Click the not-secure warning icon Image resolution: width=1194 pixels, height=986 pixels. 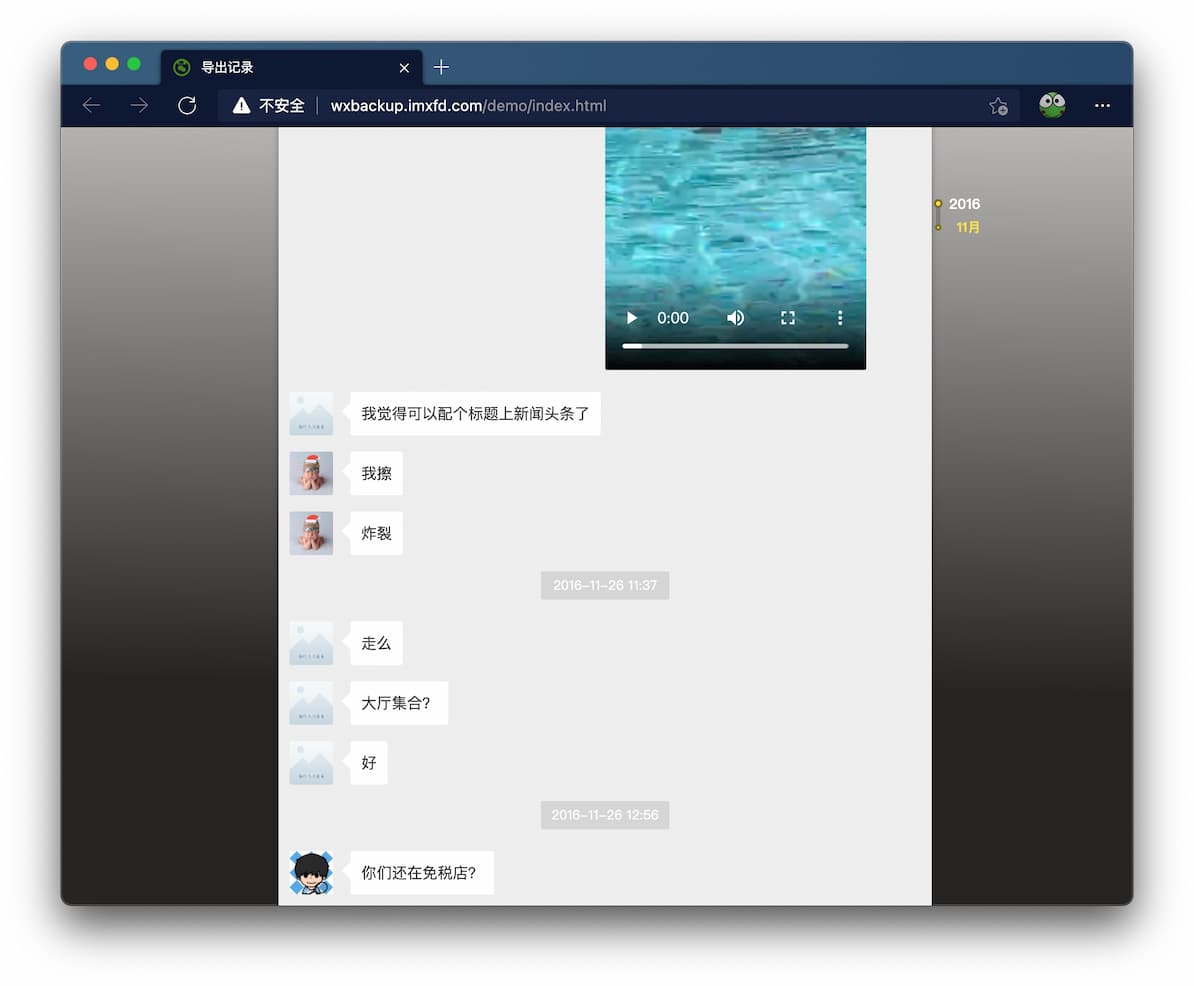241,106
